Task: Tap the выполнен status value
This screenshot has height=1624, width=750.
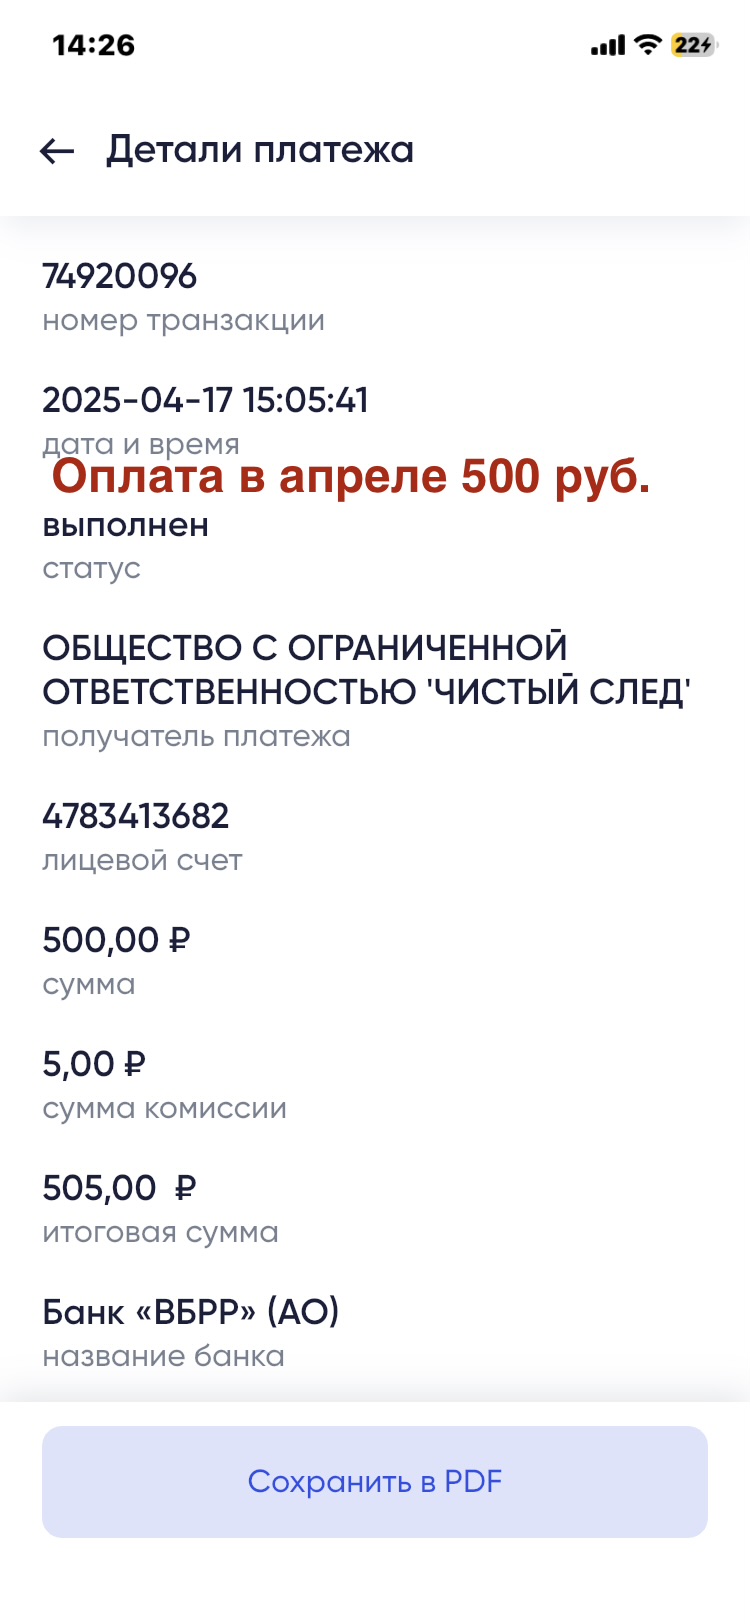Action: [x=126, y=526]
